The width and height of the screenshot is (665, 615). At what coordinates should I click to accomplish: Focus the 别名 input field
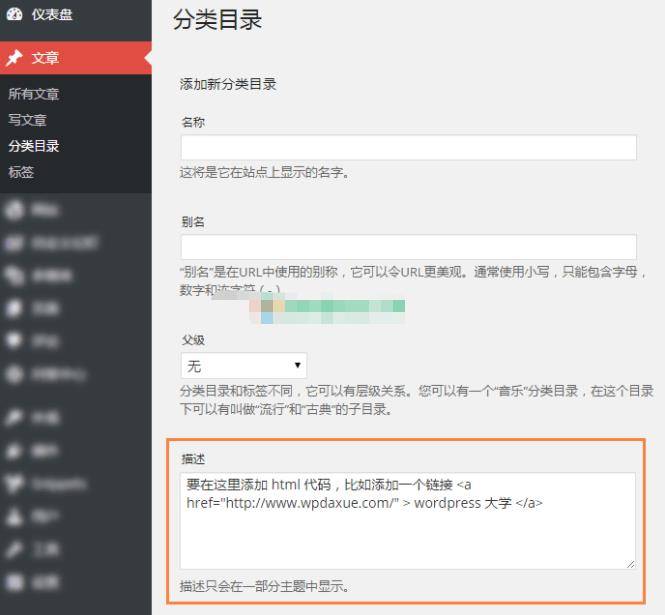(x=408, y=247)
